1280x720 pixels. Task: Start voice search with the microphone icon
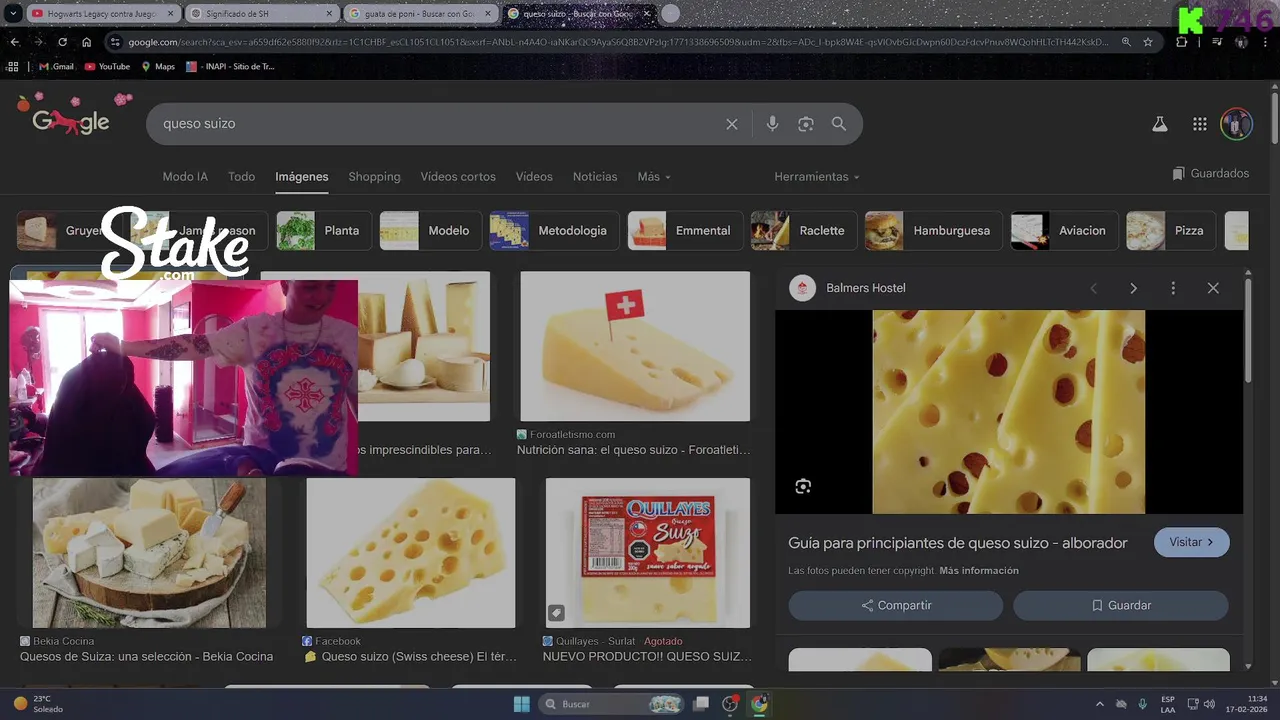[772, 124]
